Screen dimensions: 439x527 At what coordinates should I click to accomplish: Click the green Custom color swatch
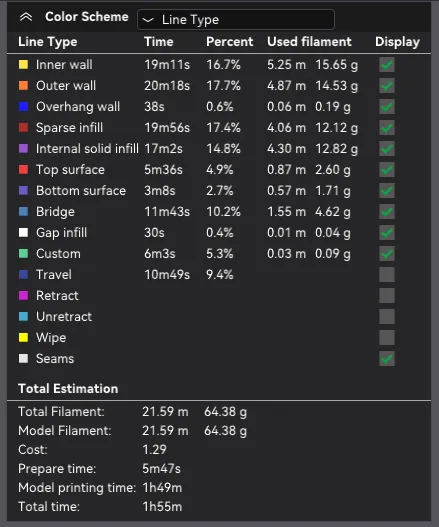point(24,253)
